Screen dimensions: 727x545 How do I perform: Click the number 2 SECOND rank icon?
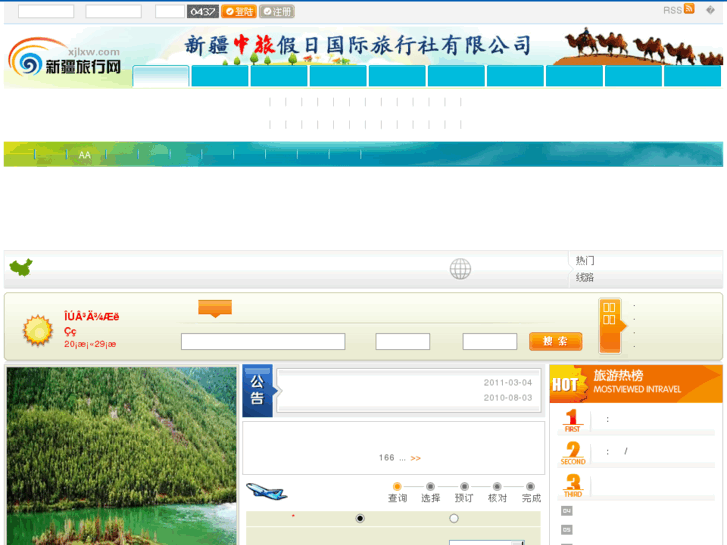[x=573, y=453]
